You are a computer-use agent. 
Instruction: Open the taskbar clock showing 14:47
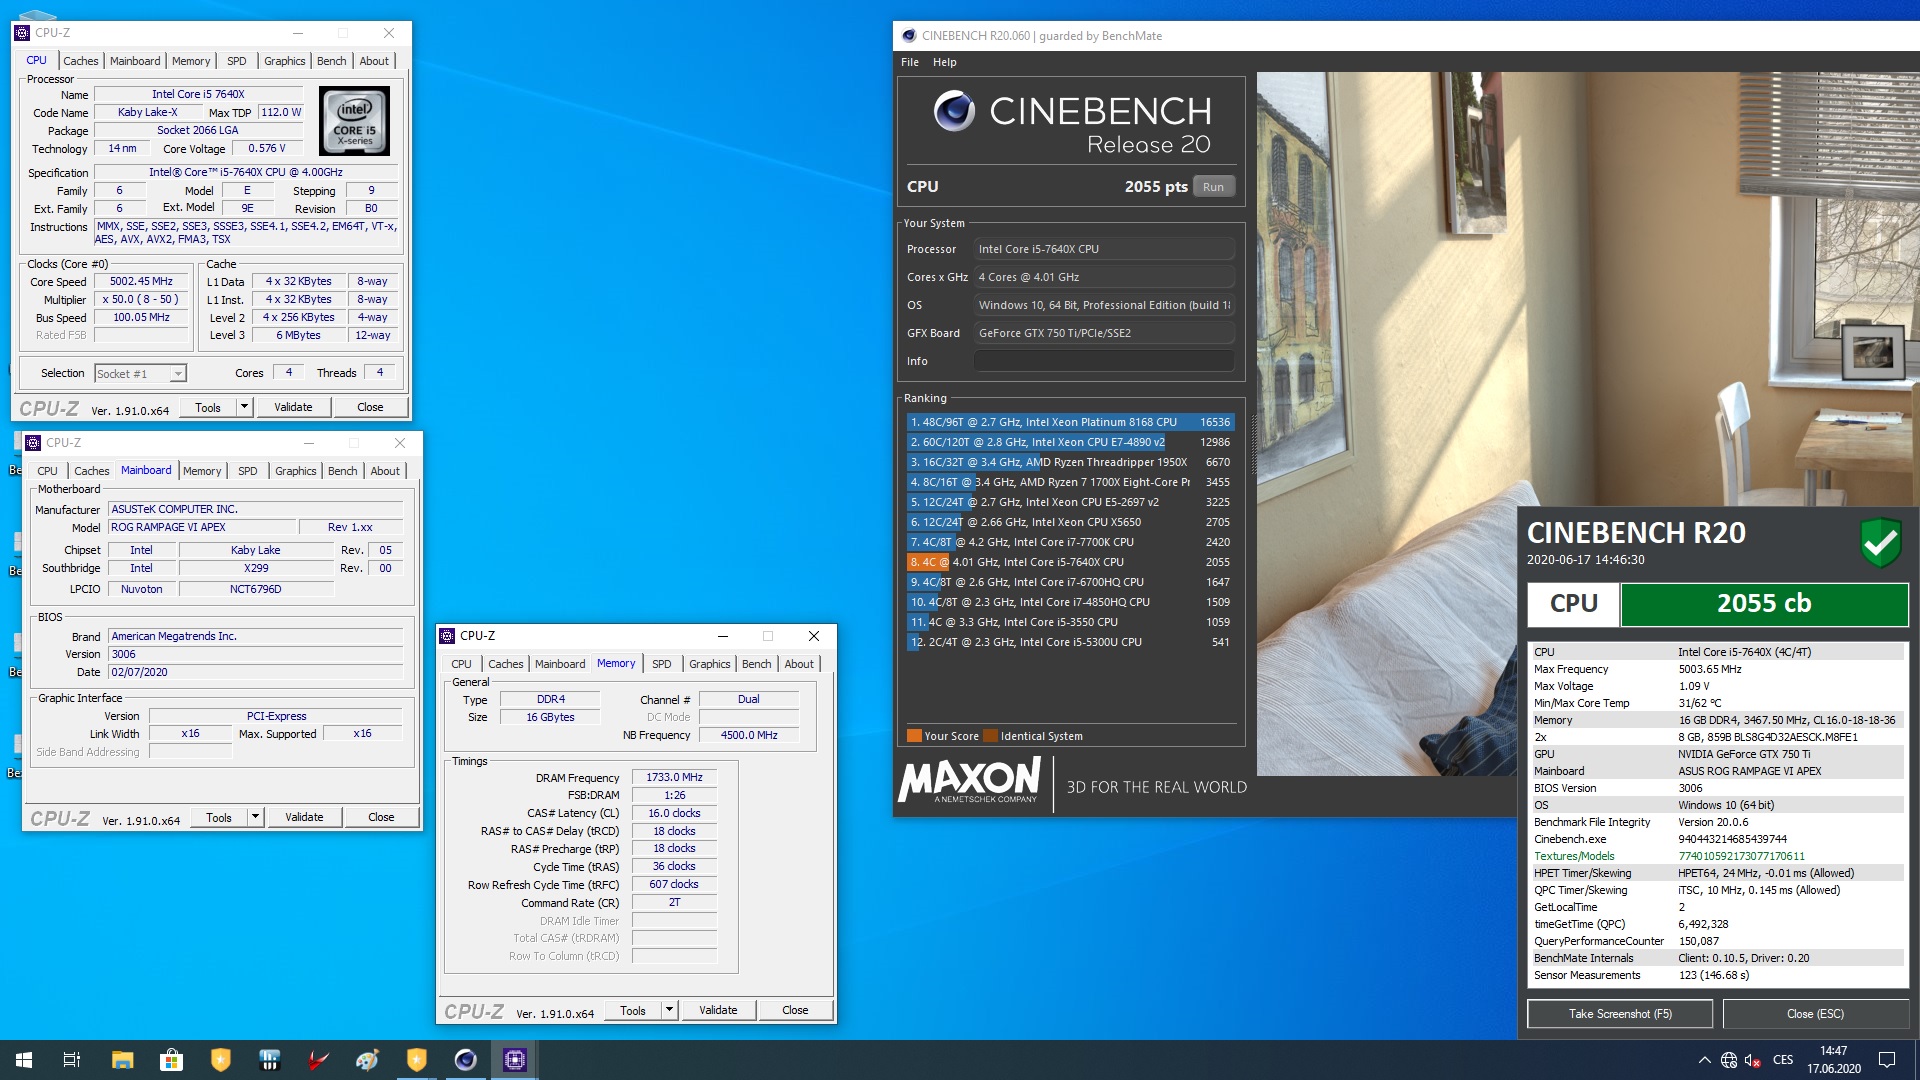point(1834,1060)
